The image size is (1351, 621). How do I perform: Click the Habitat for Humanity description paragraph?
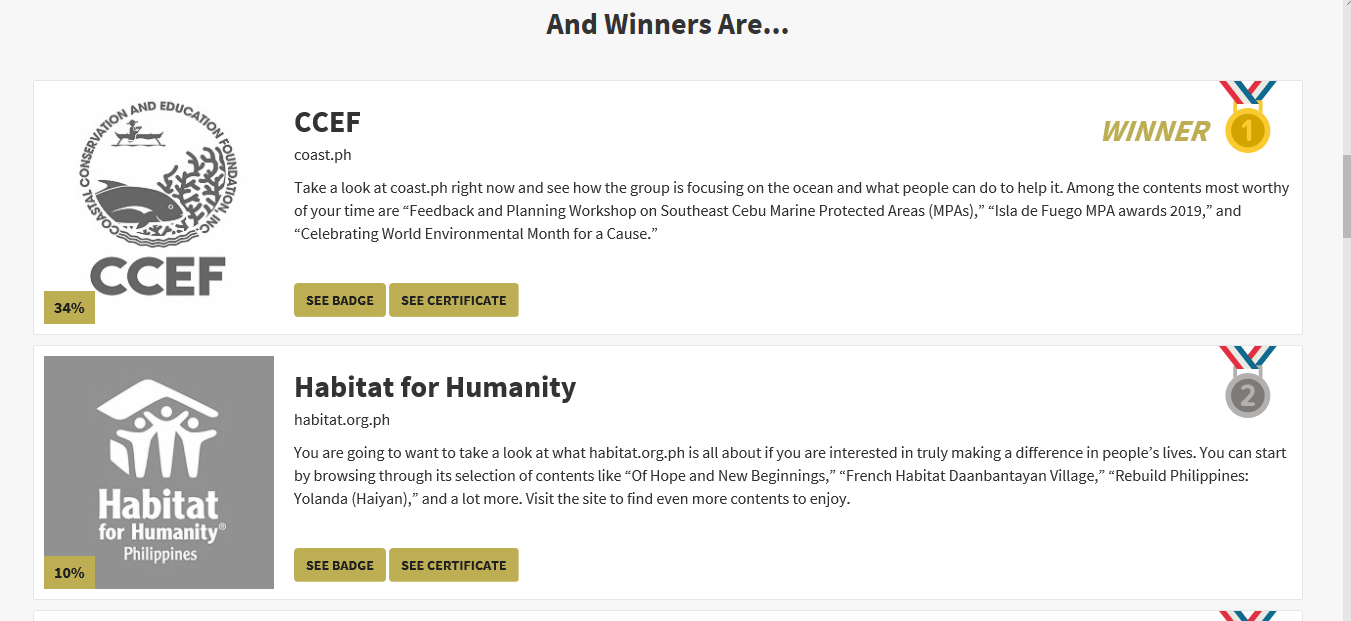[790, 476]
